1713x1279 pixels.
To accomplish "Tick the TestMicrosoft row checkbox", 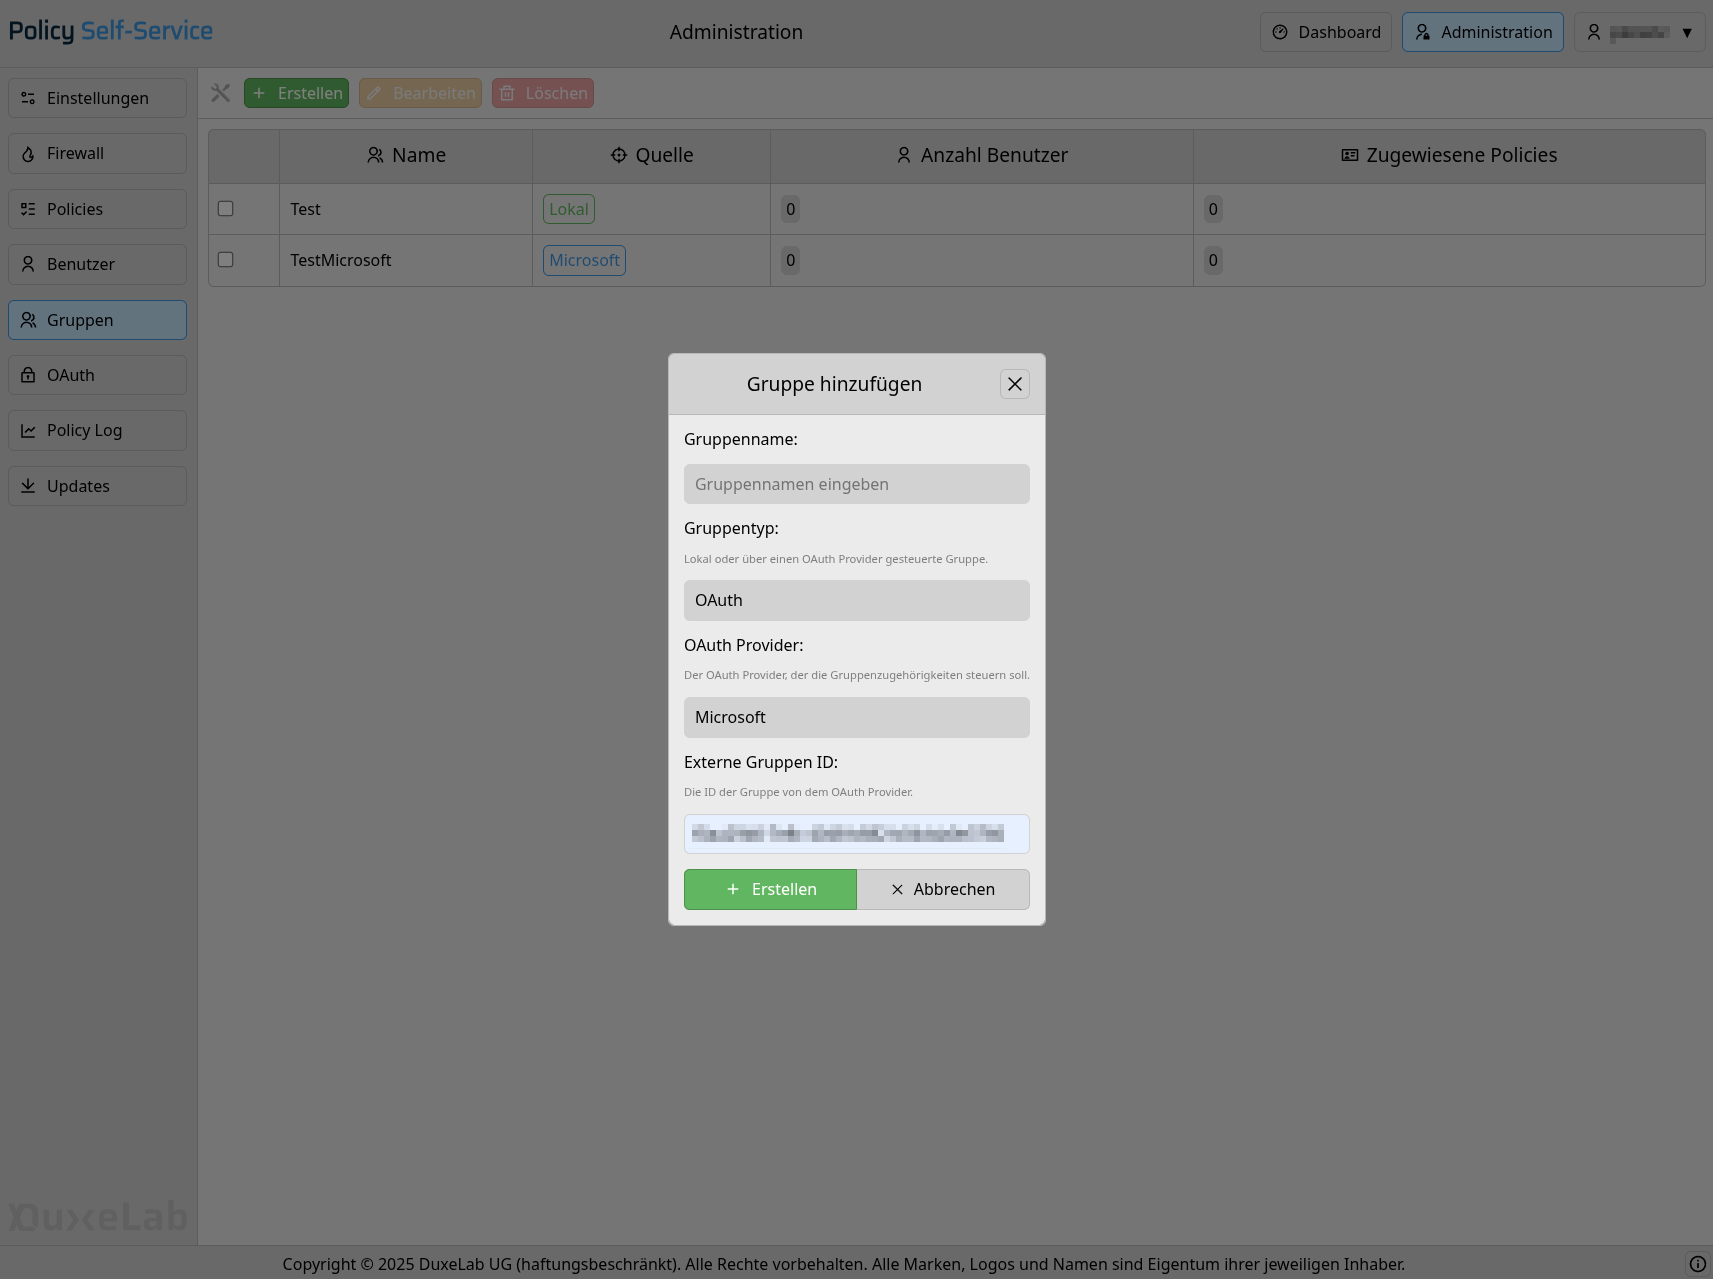I will coord(226,260).
